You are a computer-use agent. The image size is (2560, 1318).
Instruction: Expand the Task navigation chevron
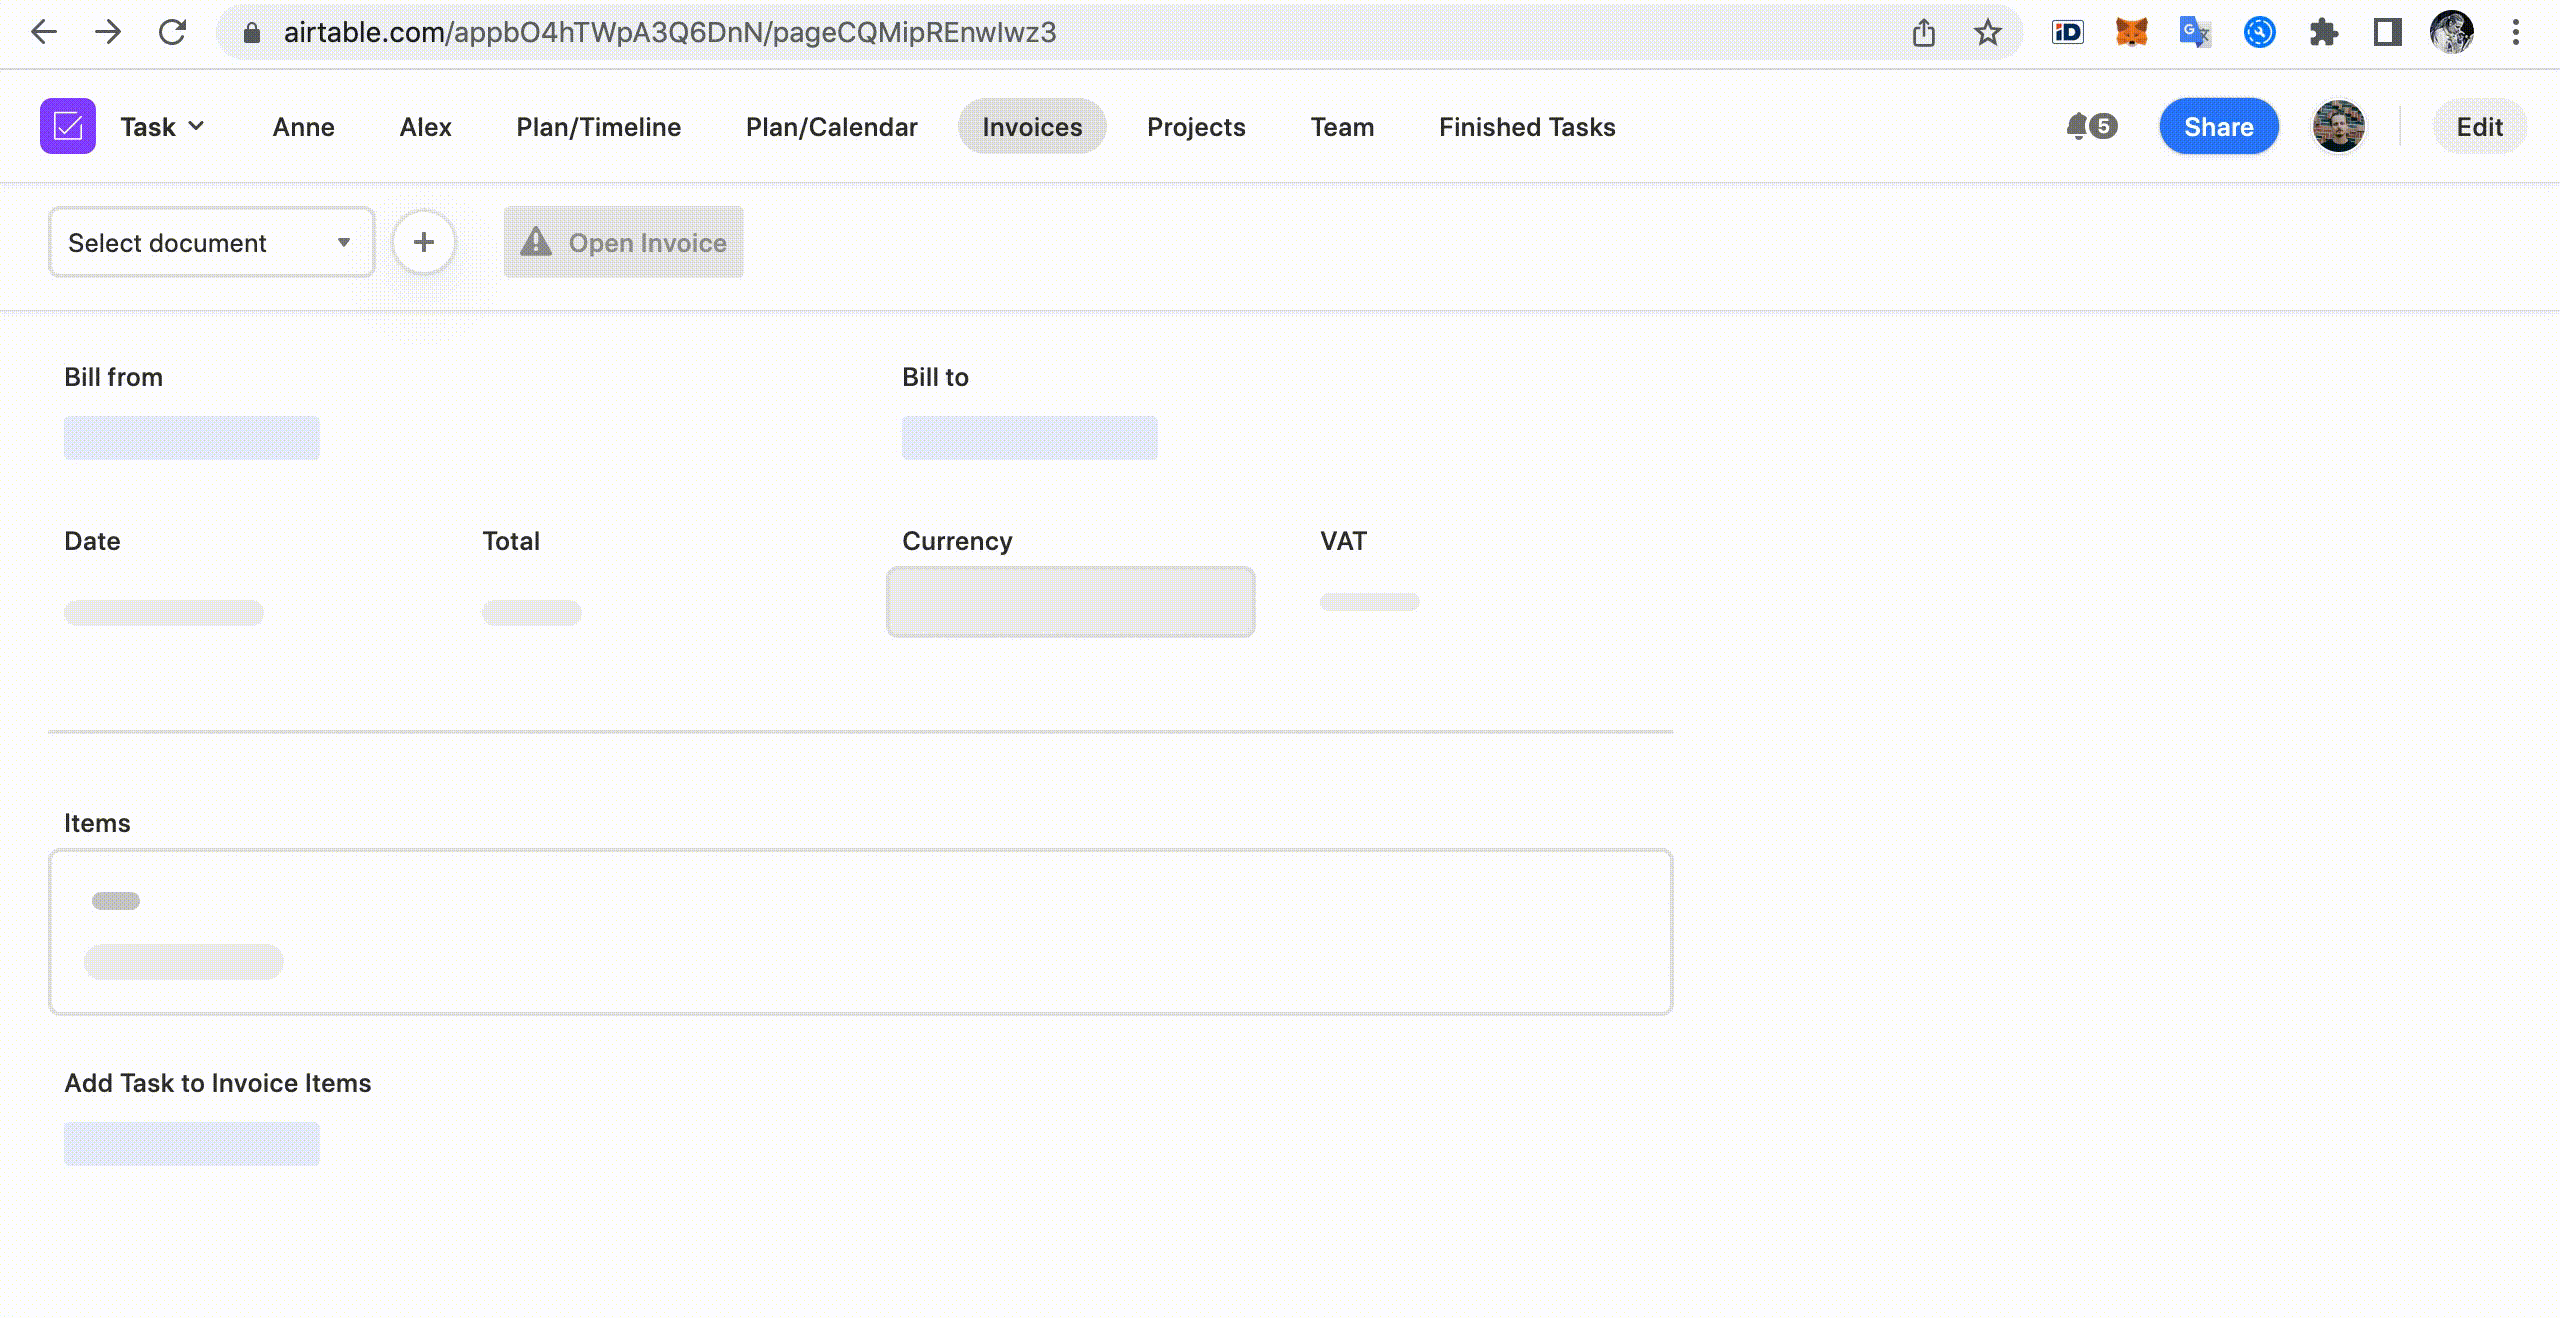(x=198, y=126)
